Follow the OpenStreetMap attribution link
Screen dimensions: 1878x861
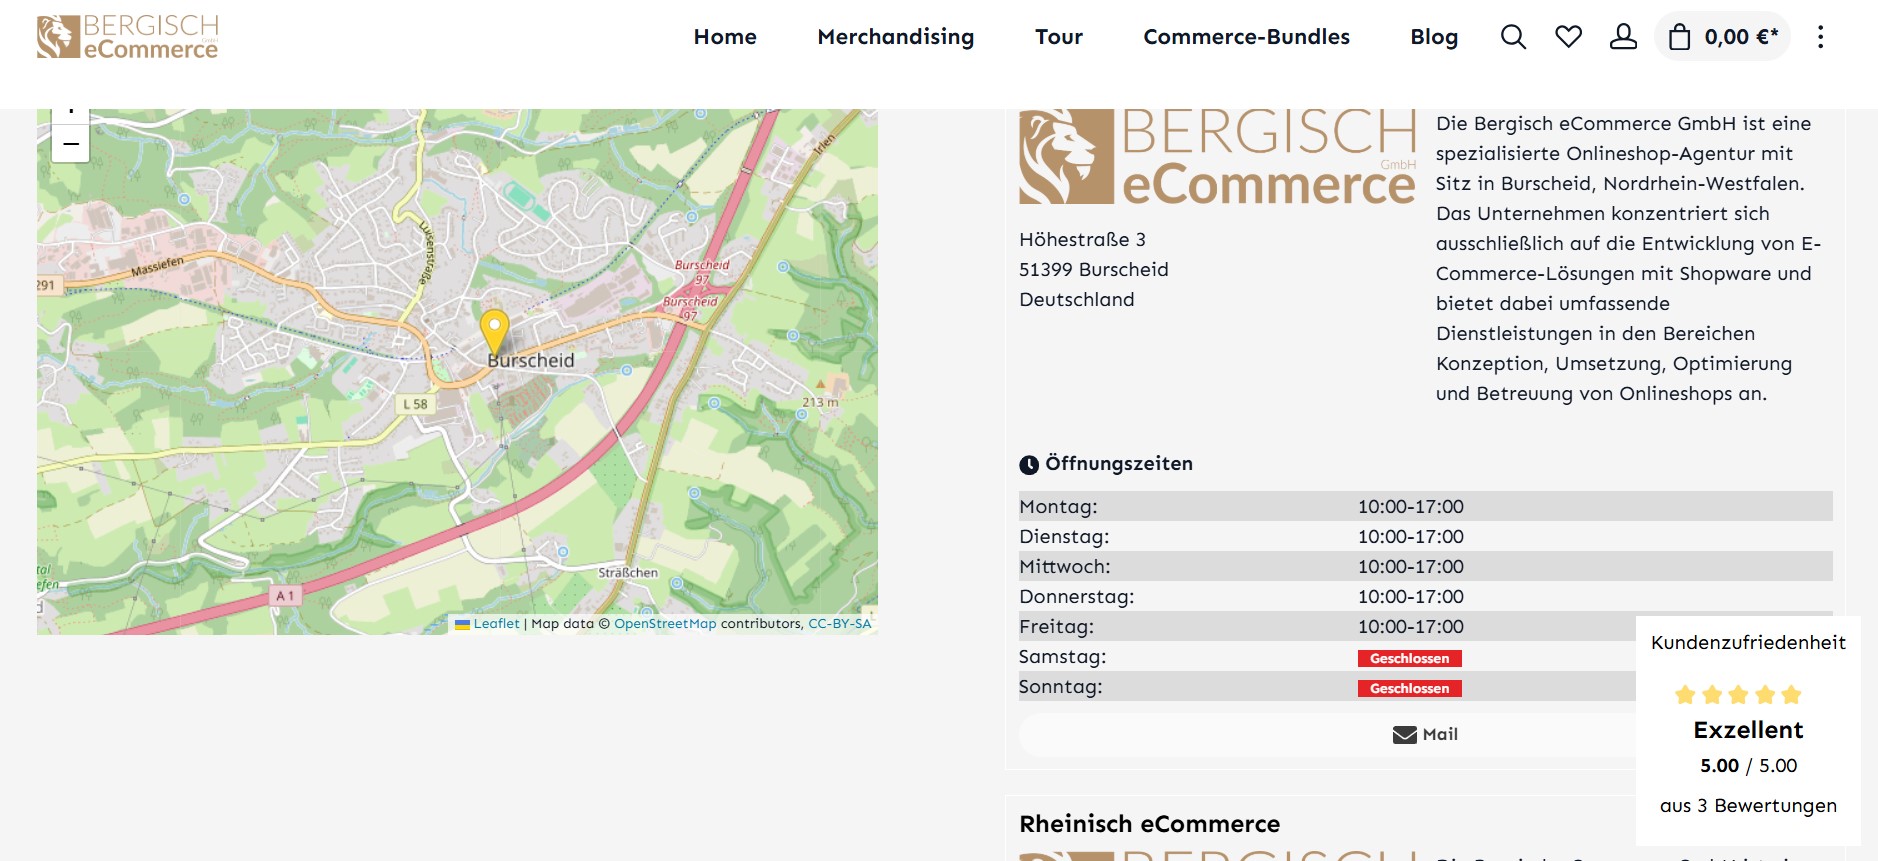[665, 624]
